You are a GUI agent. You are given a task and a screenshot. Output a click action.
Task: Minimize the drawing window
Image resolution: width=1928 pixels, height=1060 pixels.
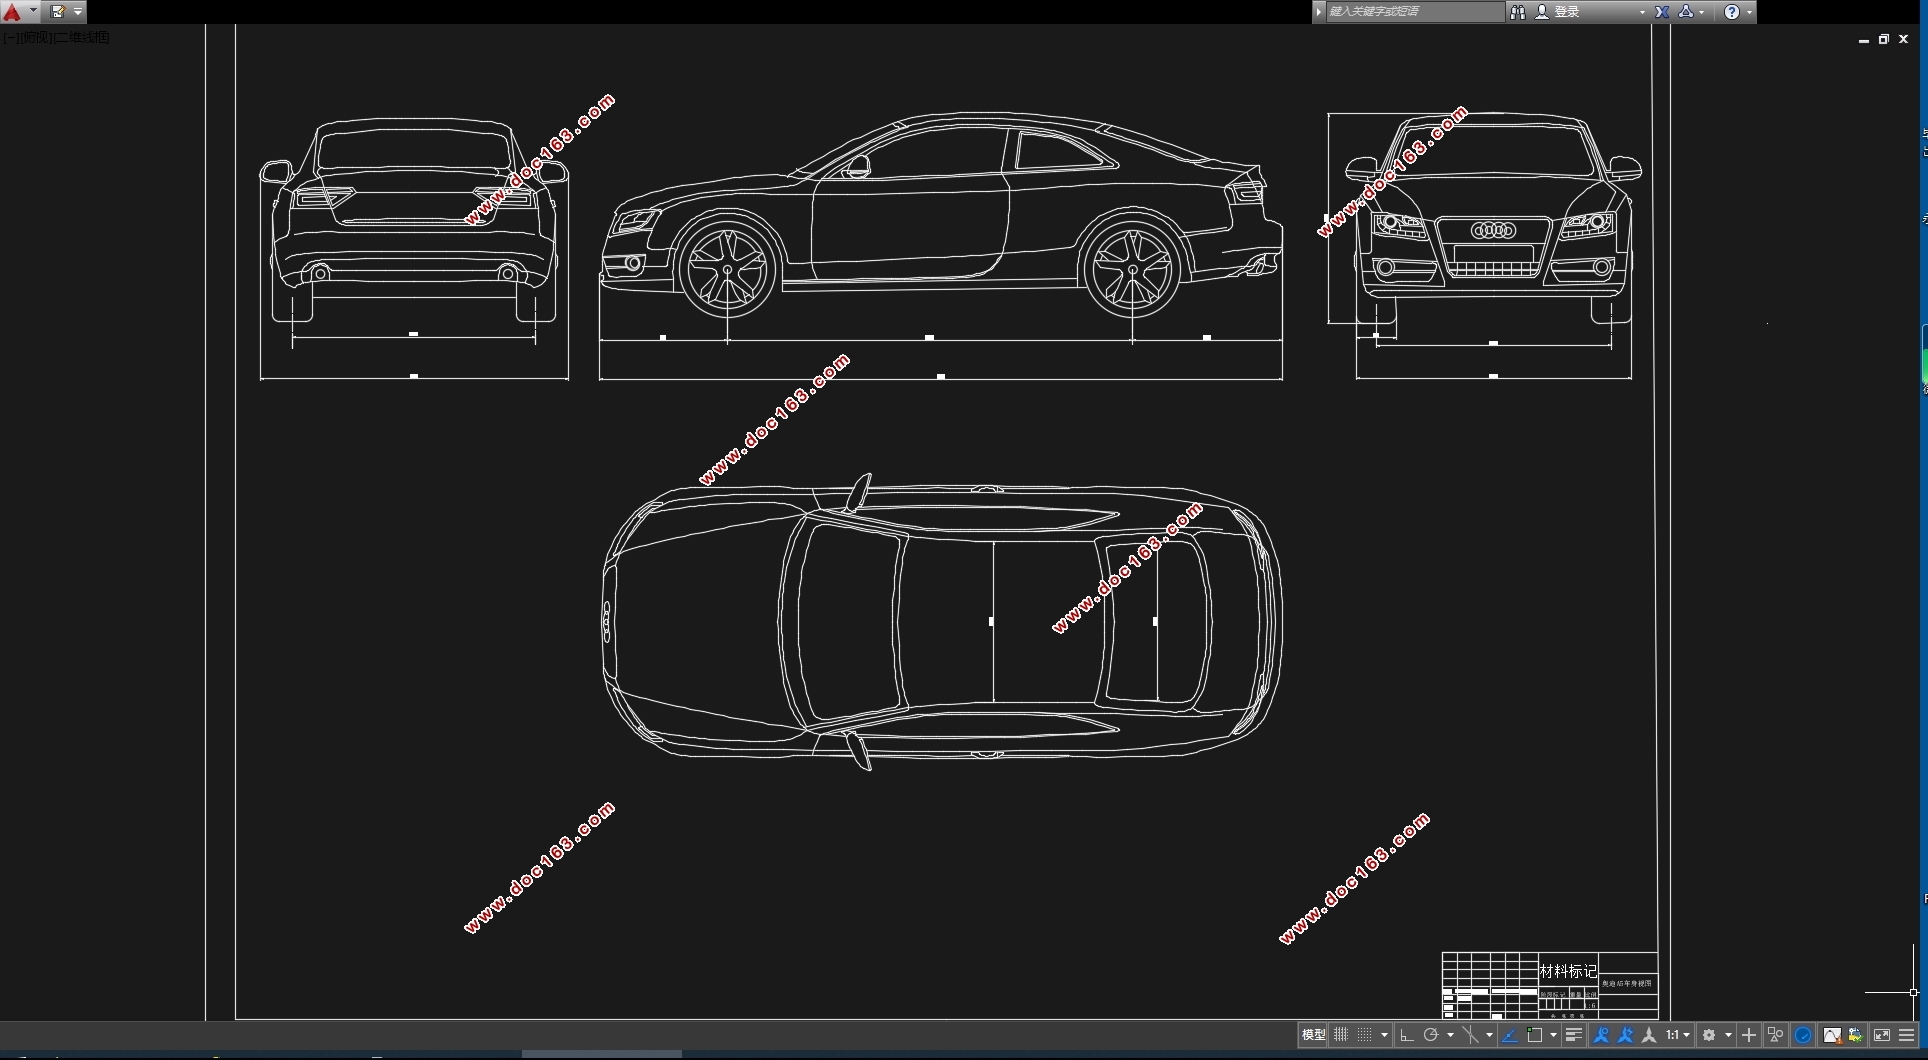coord(1863,40)
